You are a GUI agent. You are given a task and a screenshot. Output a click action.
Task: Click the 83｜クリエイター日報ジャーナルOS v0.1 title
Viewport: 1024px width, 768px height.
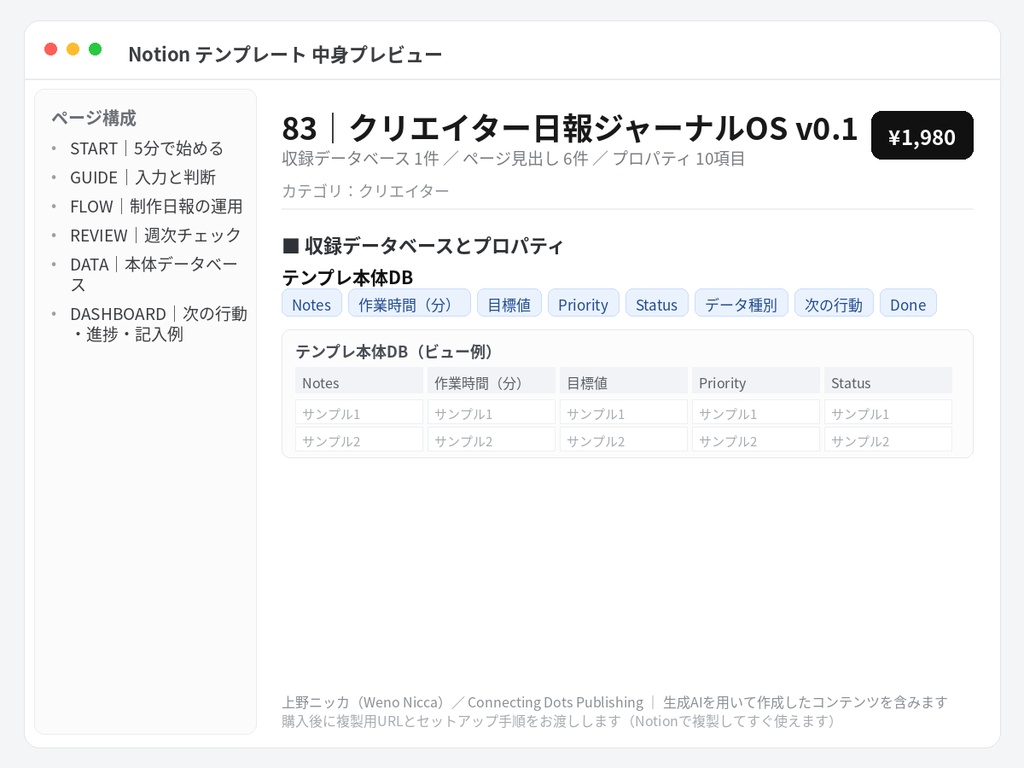click(x=569, y=128)
